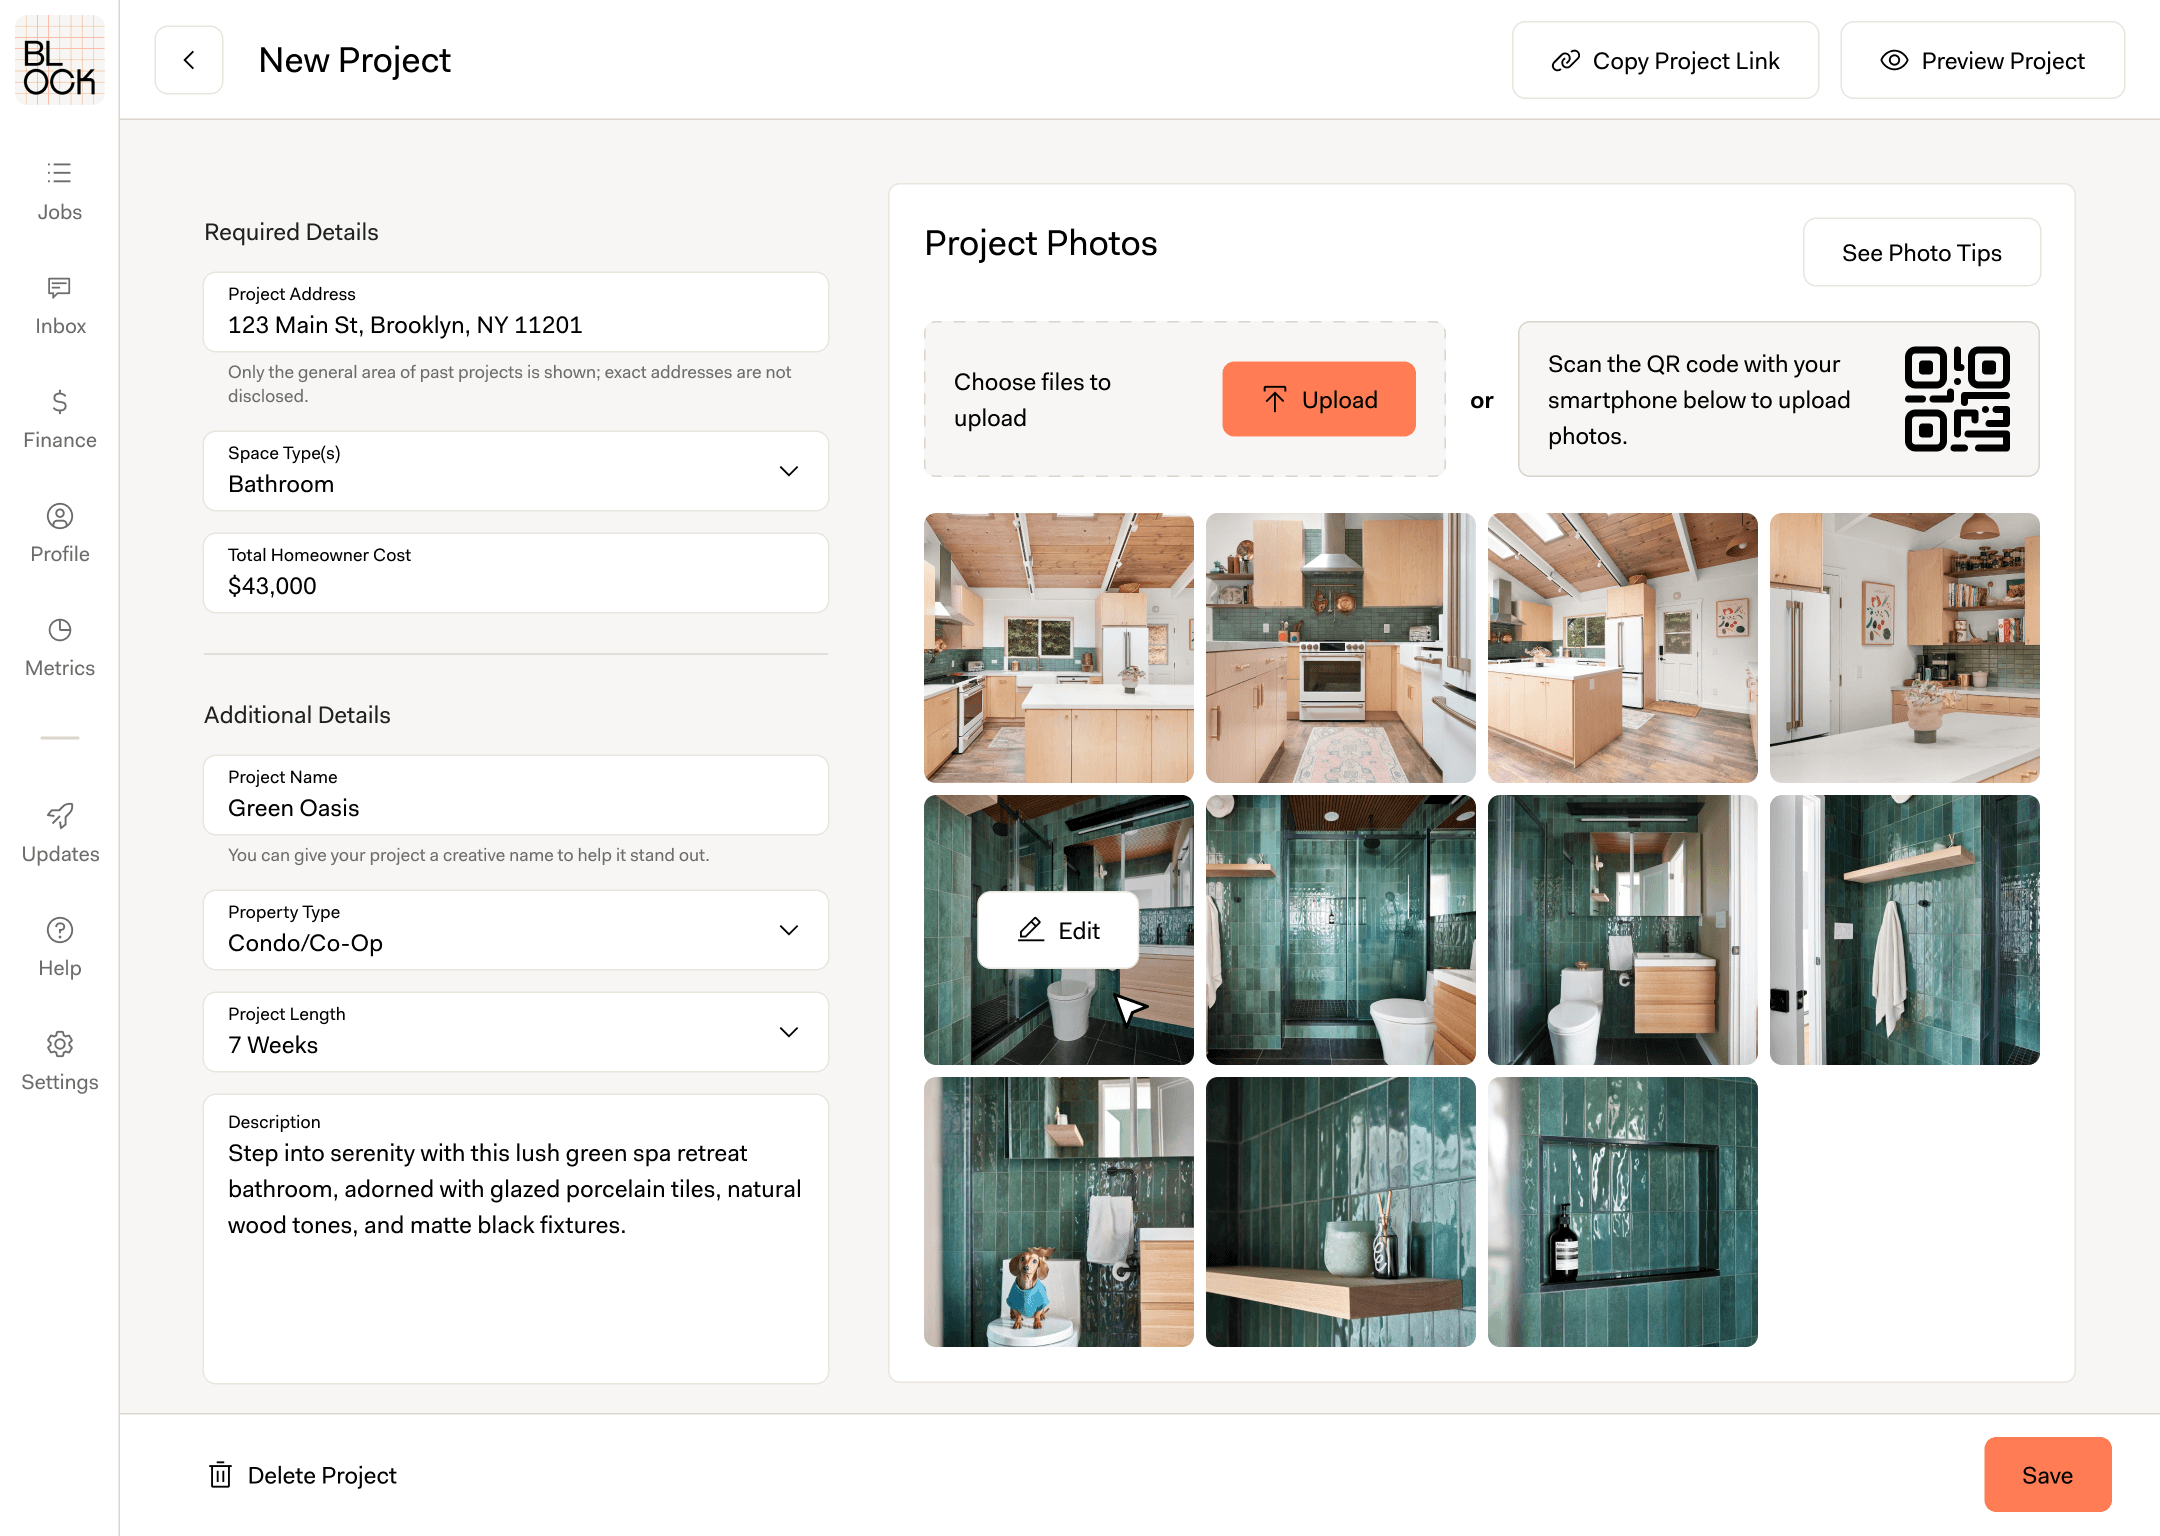Click Edit on the bathroom photo
2160x1536 pixels.
click(1058, 931)
